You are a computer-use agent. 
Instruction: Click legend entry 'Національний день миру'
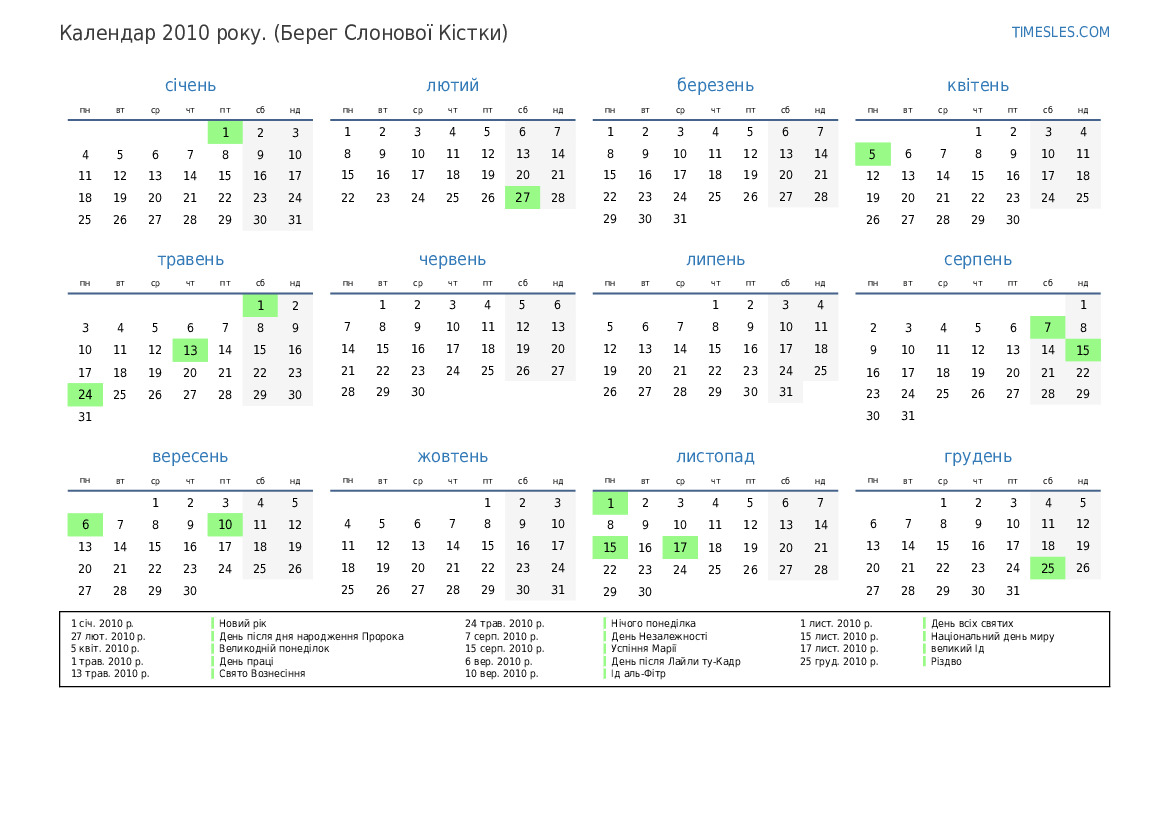point(992,636)
